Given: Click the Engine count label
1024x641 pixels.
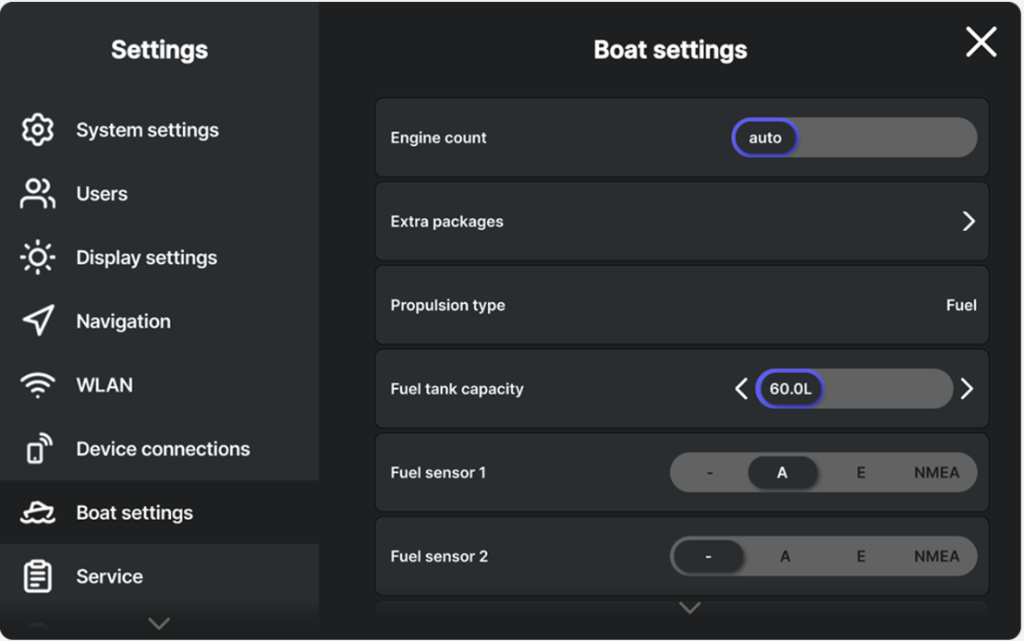Looking at the screenshot, I should pyautogui.click(x=438, y=138).
